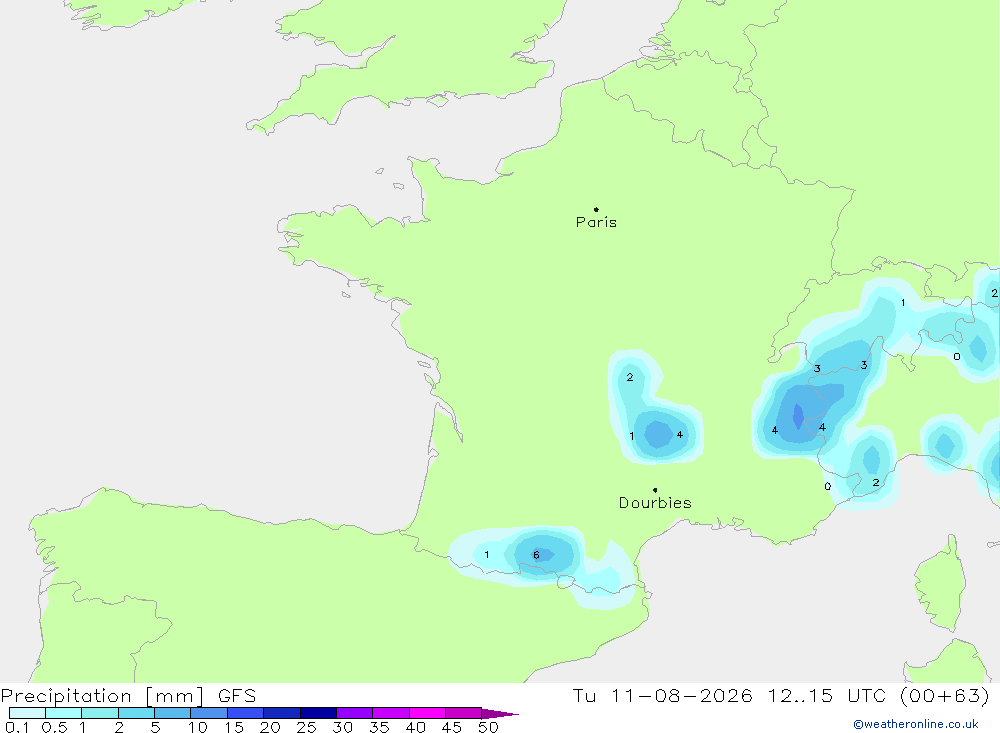1000x733 pixels.
Task: Pick the 0.5–1 mm legend swatch
Action: pyautogui.click(x=63, y=713)
